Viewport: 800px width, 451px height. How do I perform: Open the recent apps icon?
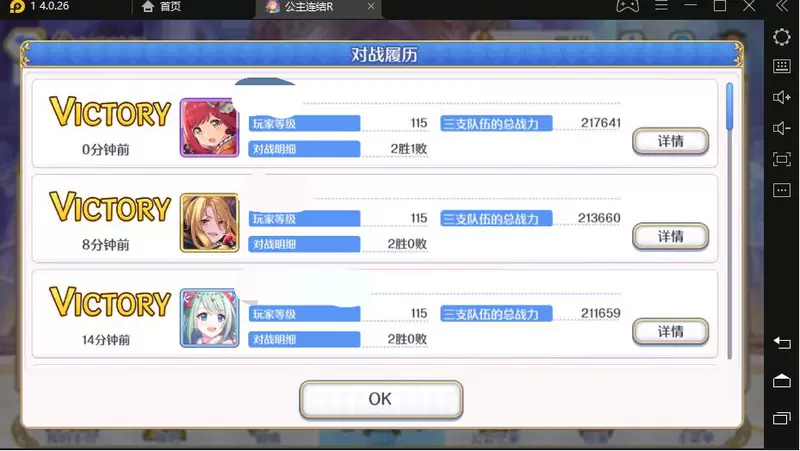coord(781,418)
